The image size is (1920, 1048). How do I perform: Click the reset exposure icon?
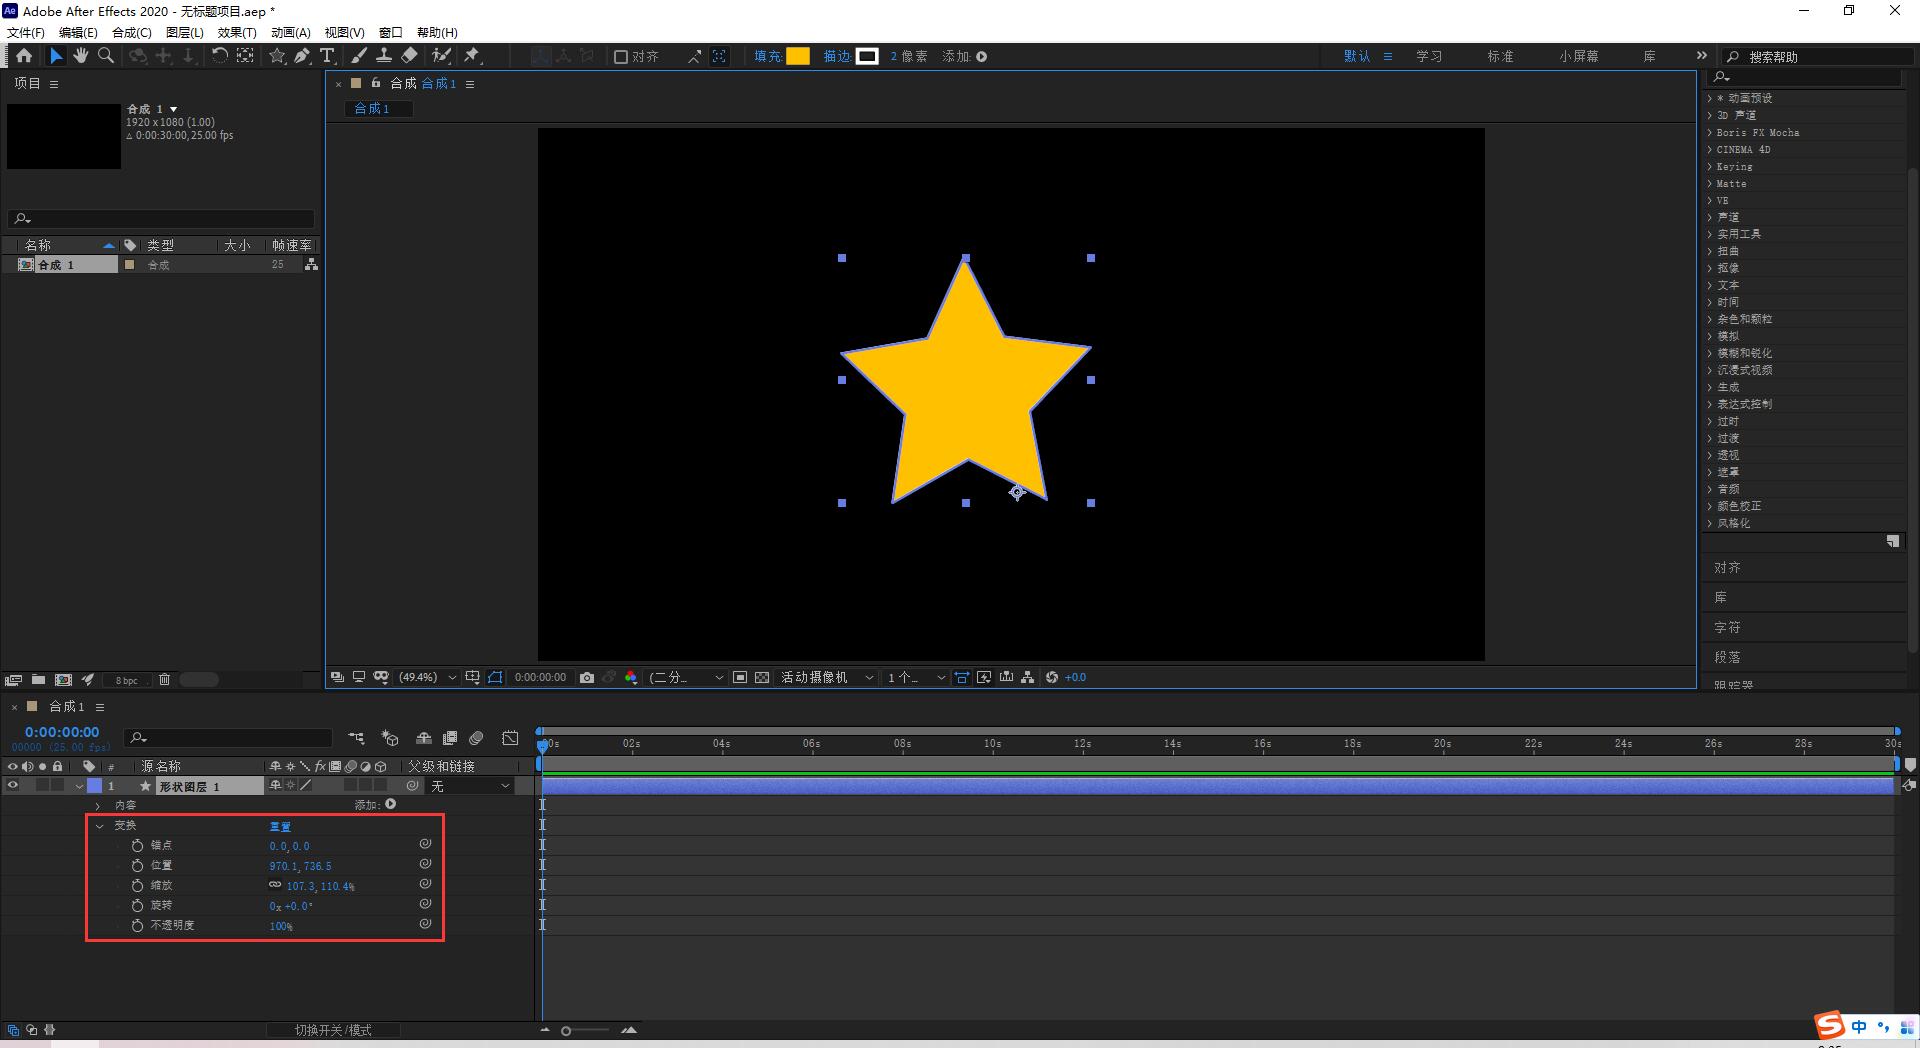pos(1052,677)
